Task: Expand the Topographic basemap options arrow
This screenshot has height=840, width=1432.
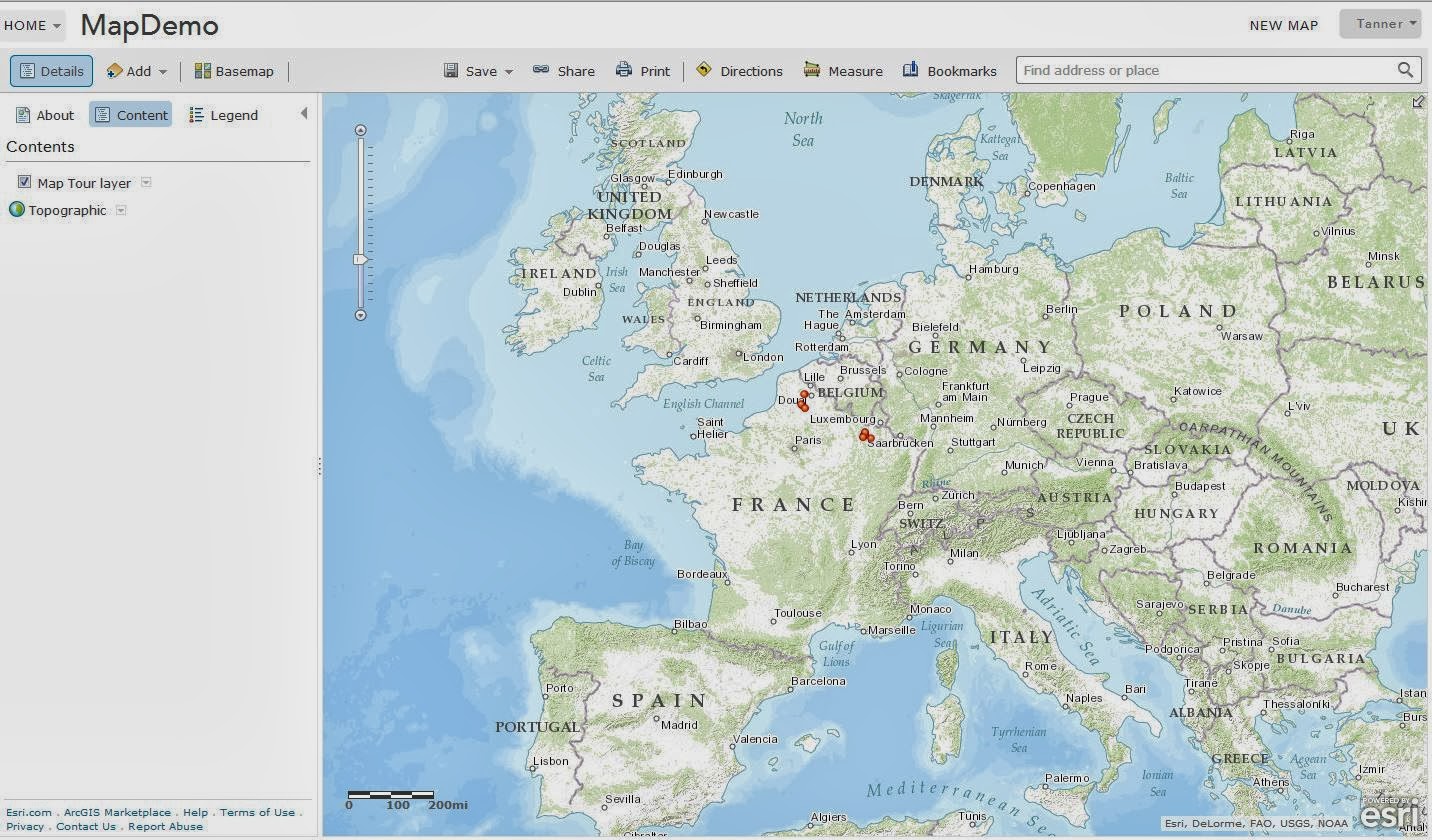Action: tap(121, 210)
